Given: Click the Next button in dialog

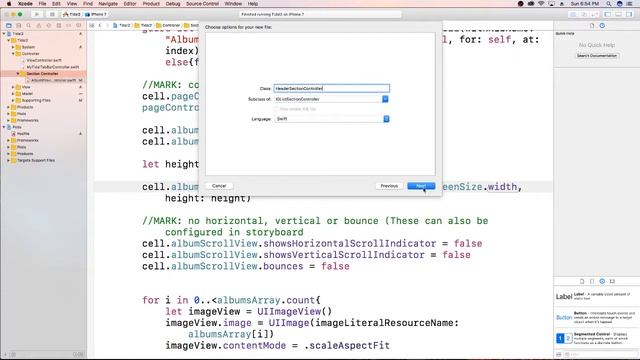Looking at the screenshot, I should 421,186.
